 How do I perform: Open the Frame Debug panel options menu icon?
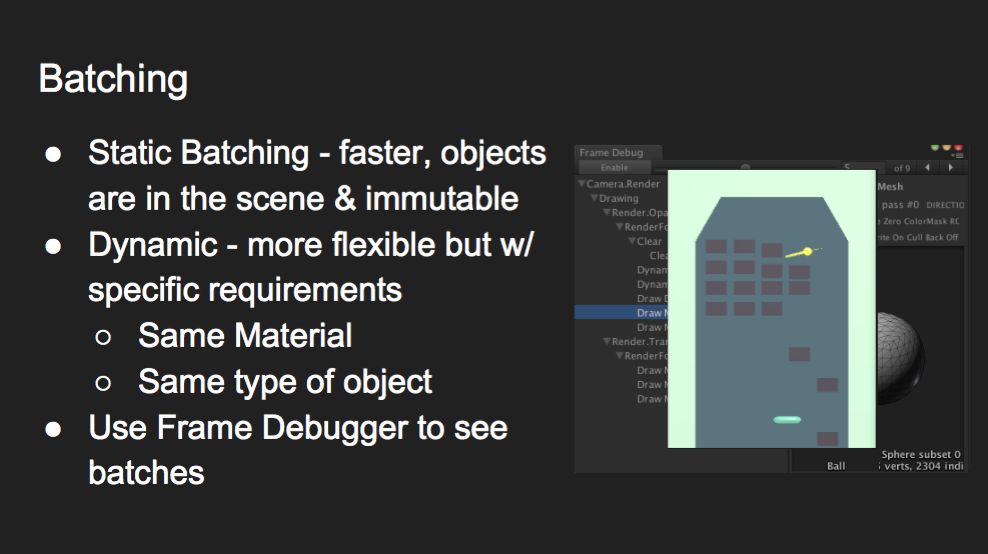pyautogui.click(x=957, y=155)
